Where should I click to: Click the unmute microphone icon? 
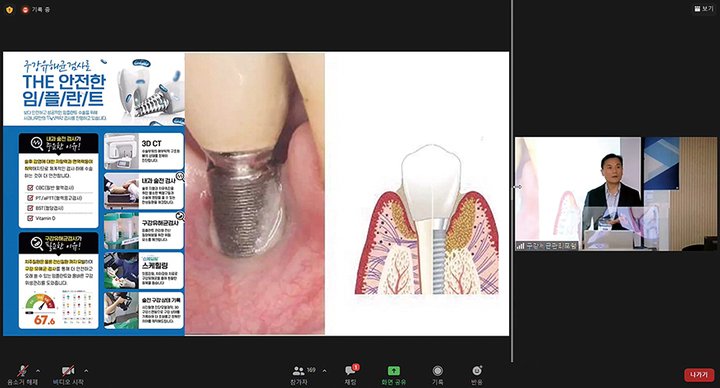click(22, 371)
